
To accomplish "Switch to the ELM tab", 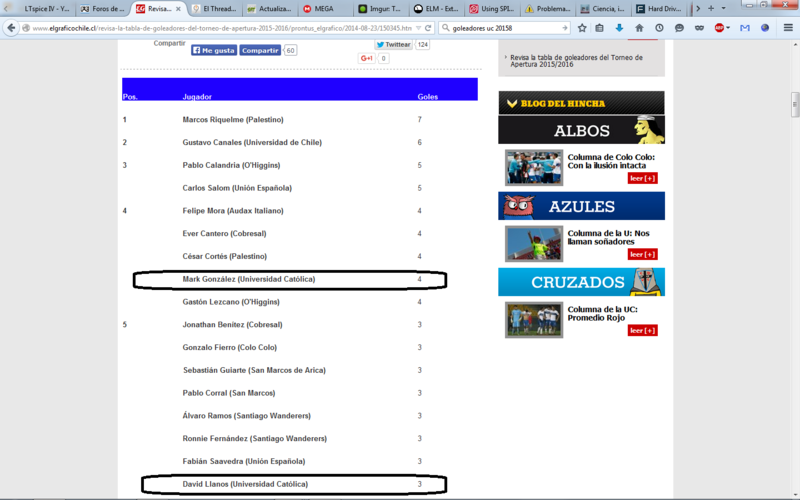I will [x=435, y=9].
